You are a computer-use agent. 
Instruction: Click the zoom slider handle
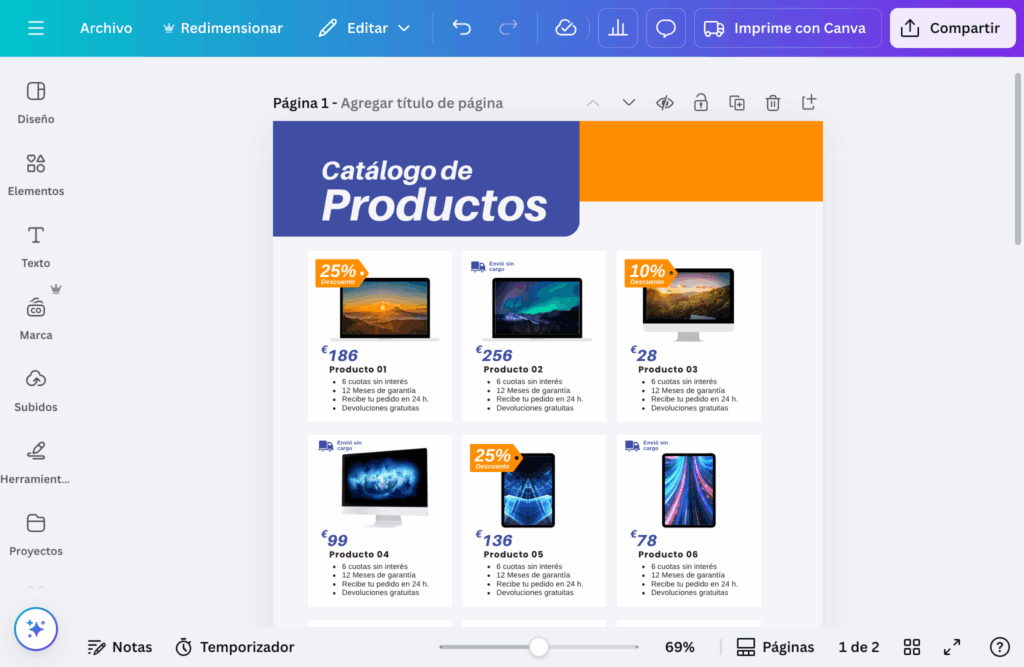coord(539,647)
